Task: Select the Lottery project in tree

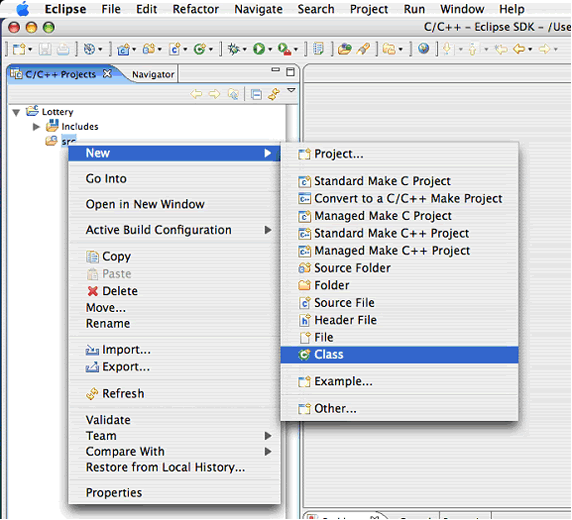Action: pos(57,112)
